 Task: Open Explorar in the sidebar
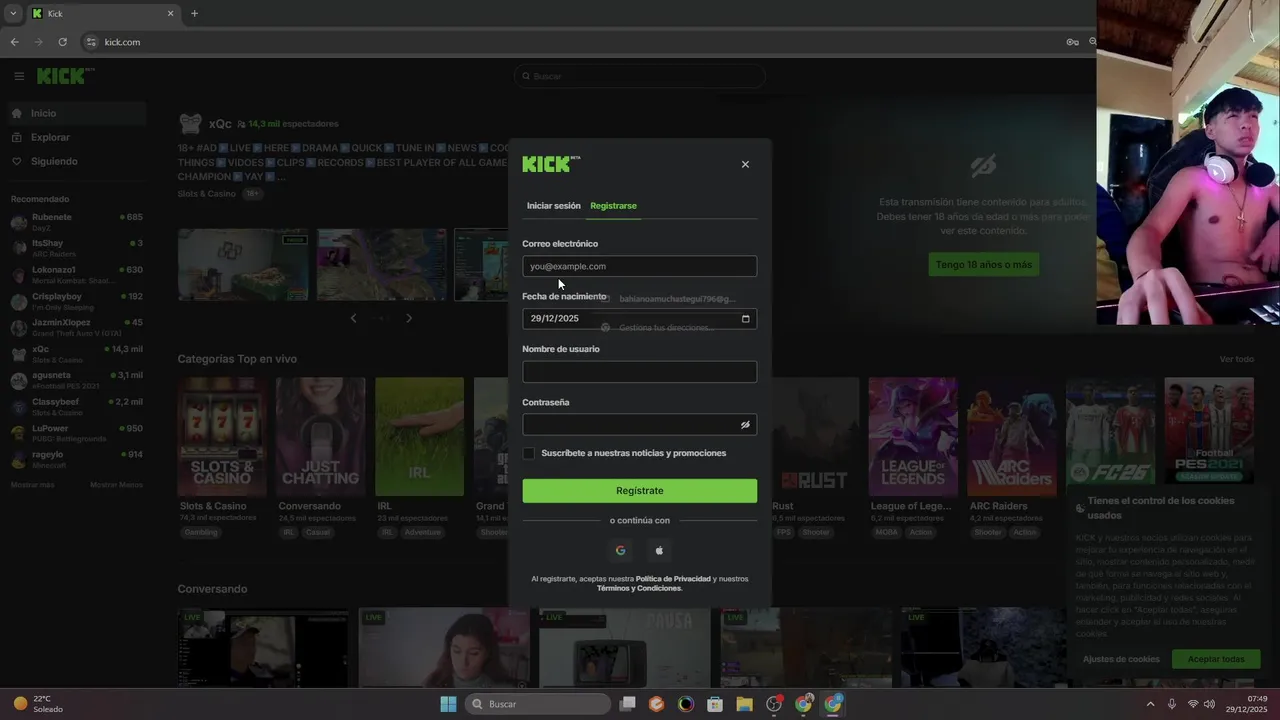coord(77,137)
